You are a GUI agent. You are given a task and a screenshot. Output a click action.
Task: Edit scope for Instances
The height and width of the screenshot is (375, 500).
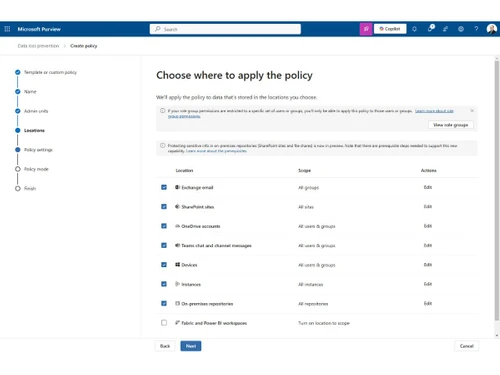(x=428, y=284)
